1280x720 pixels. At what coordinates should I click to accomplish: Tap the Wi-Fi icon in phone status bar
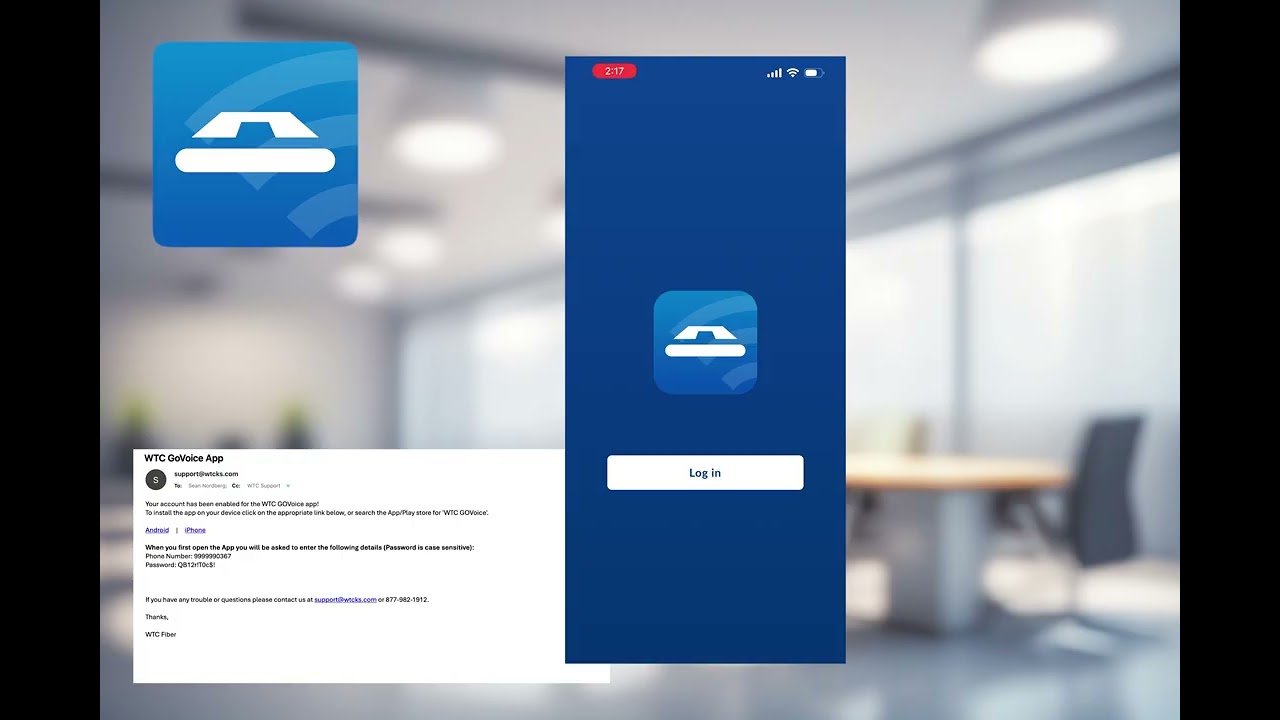(x=793, y=72)
